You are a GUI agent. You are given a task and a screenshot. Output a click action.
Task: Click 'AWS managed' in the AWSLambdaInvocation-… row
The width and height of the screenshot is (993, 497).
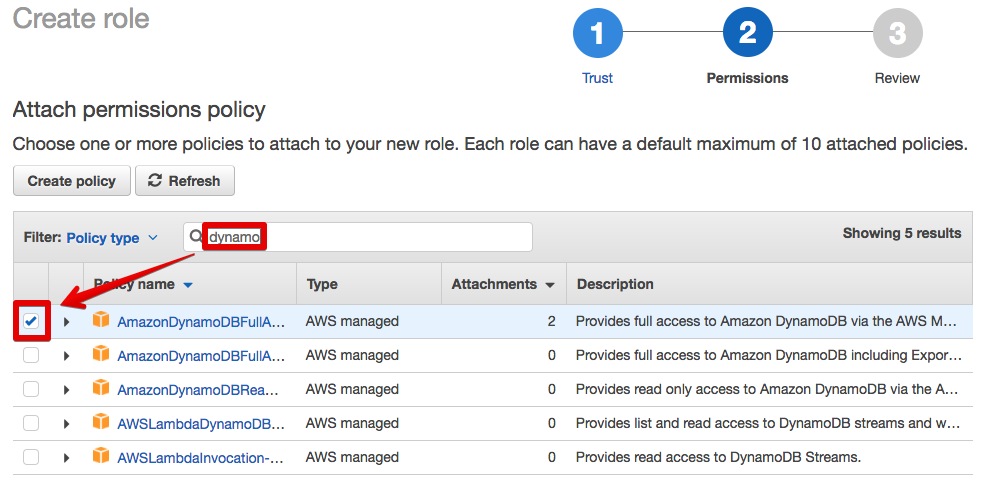click(352, 458)
